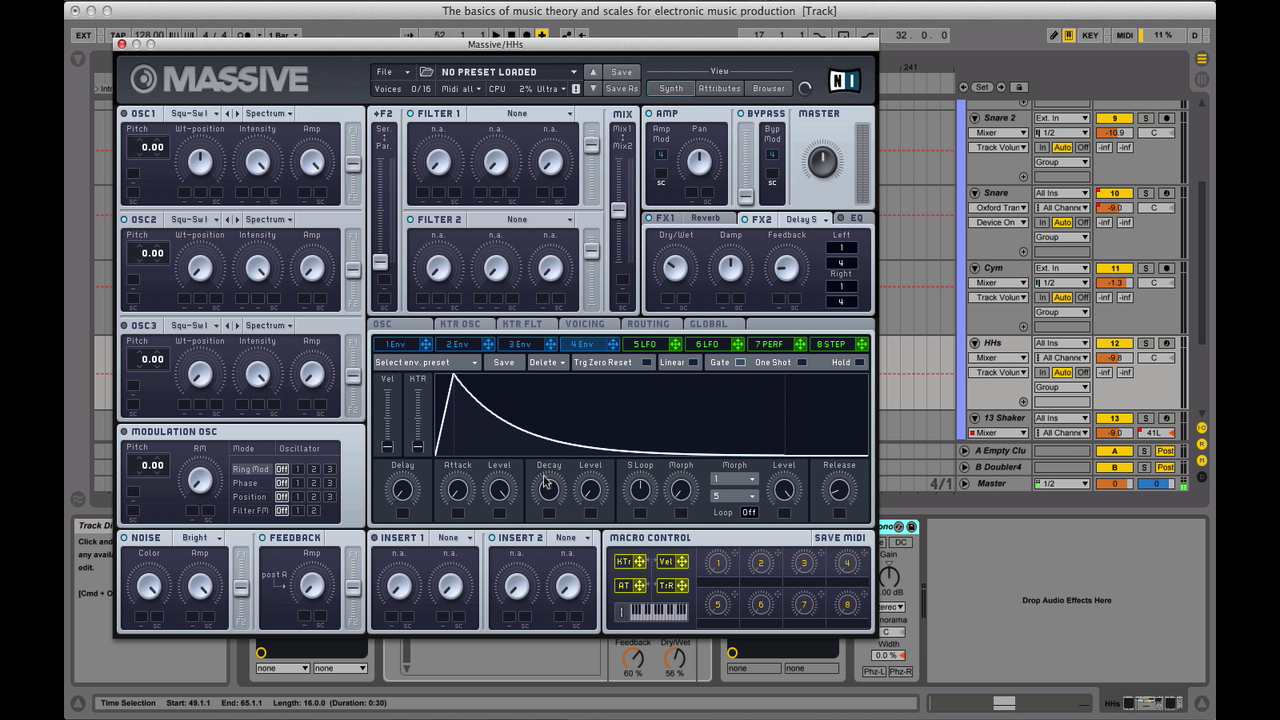Add automation lane on HHs track plus icon
The image size is (1280, 720).
tap(1023, 402)
